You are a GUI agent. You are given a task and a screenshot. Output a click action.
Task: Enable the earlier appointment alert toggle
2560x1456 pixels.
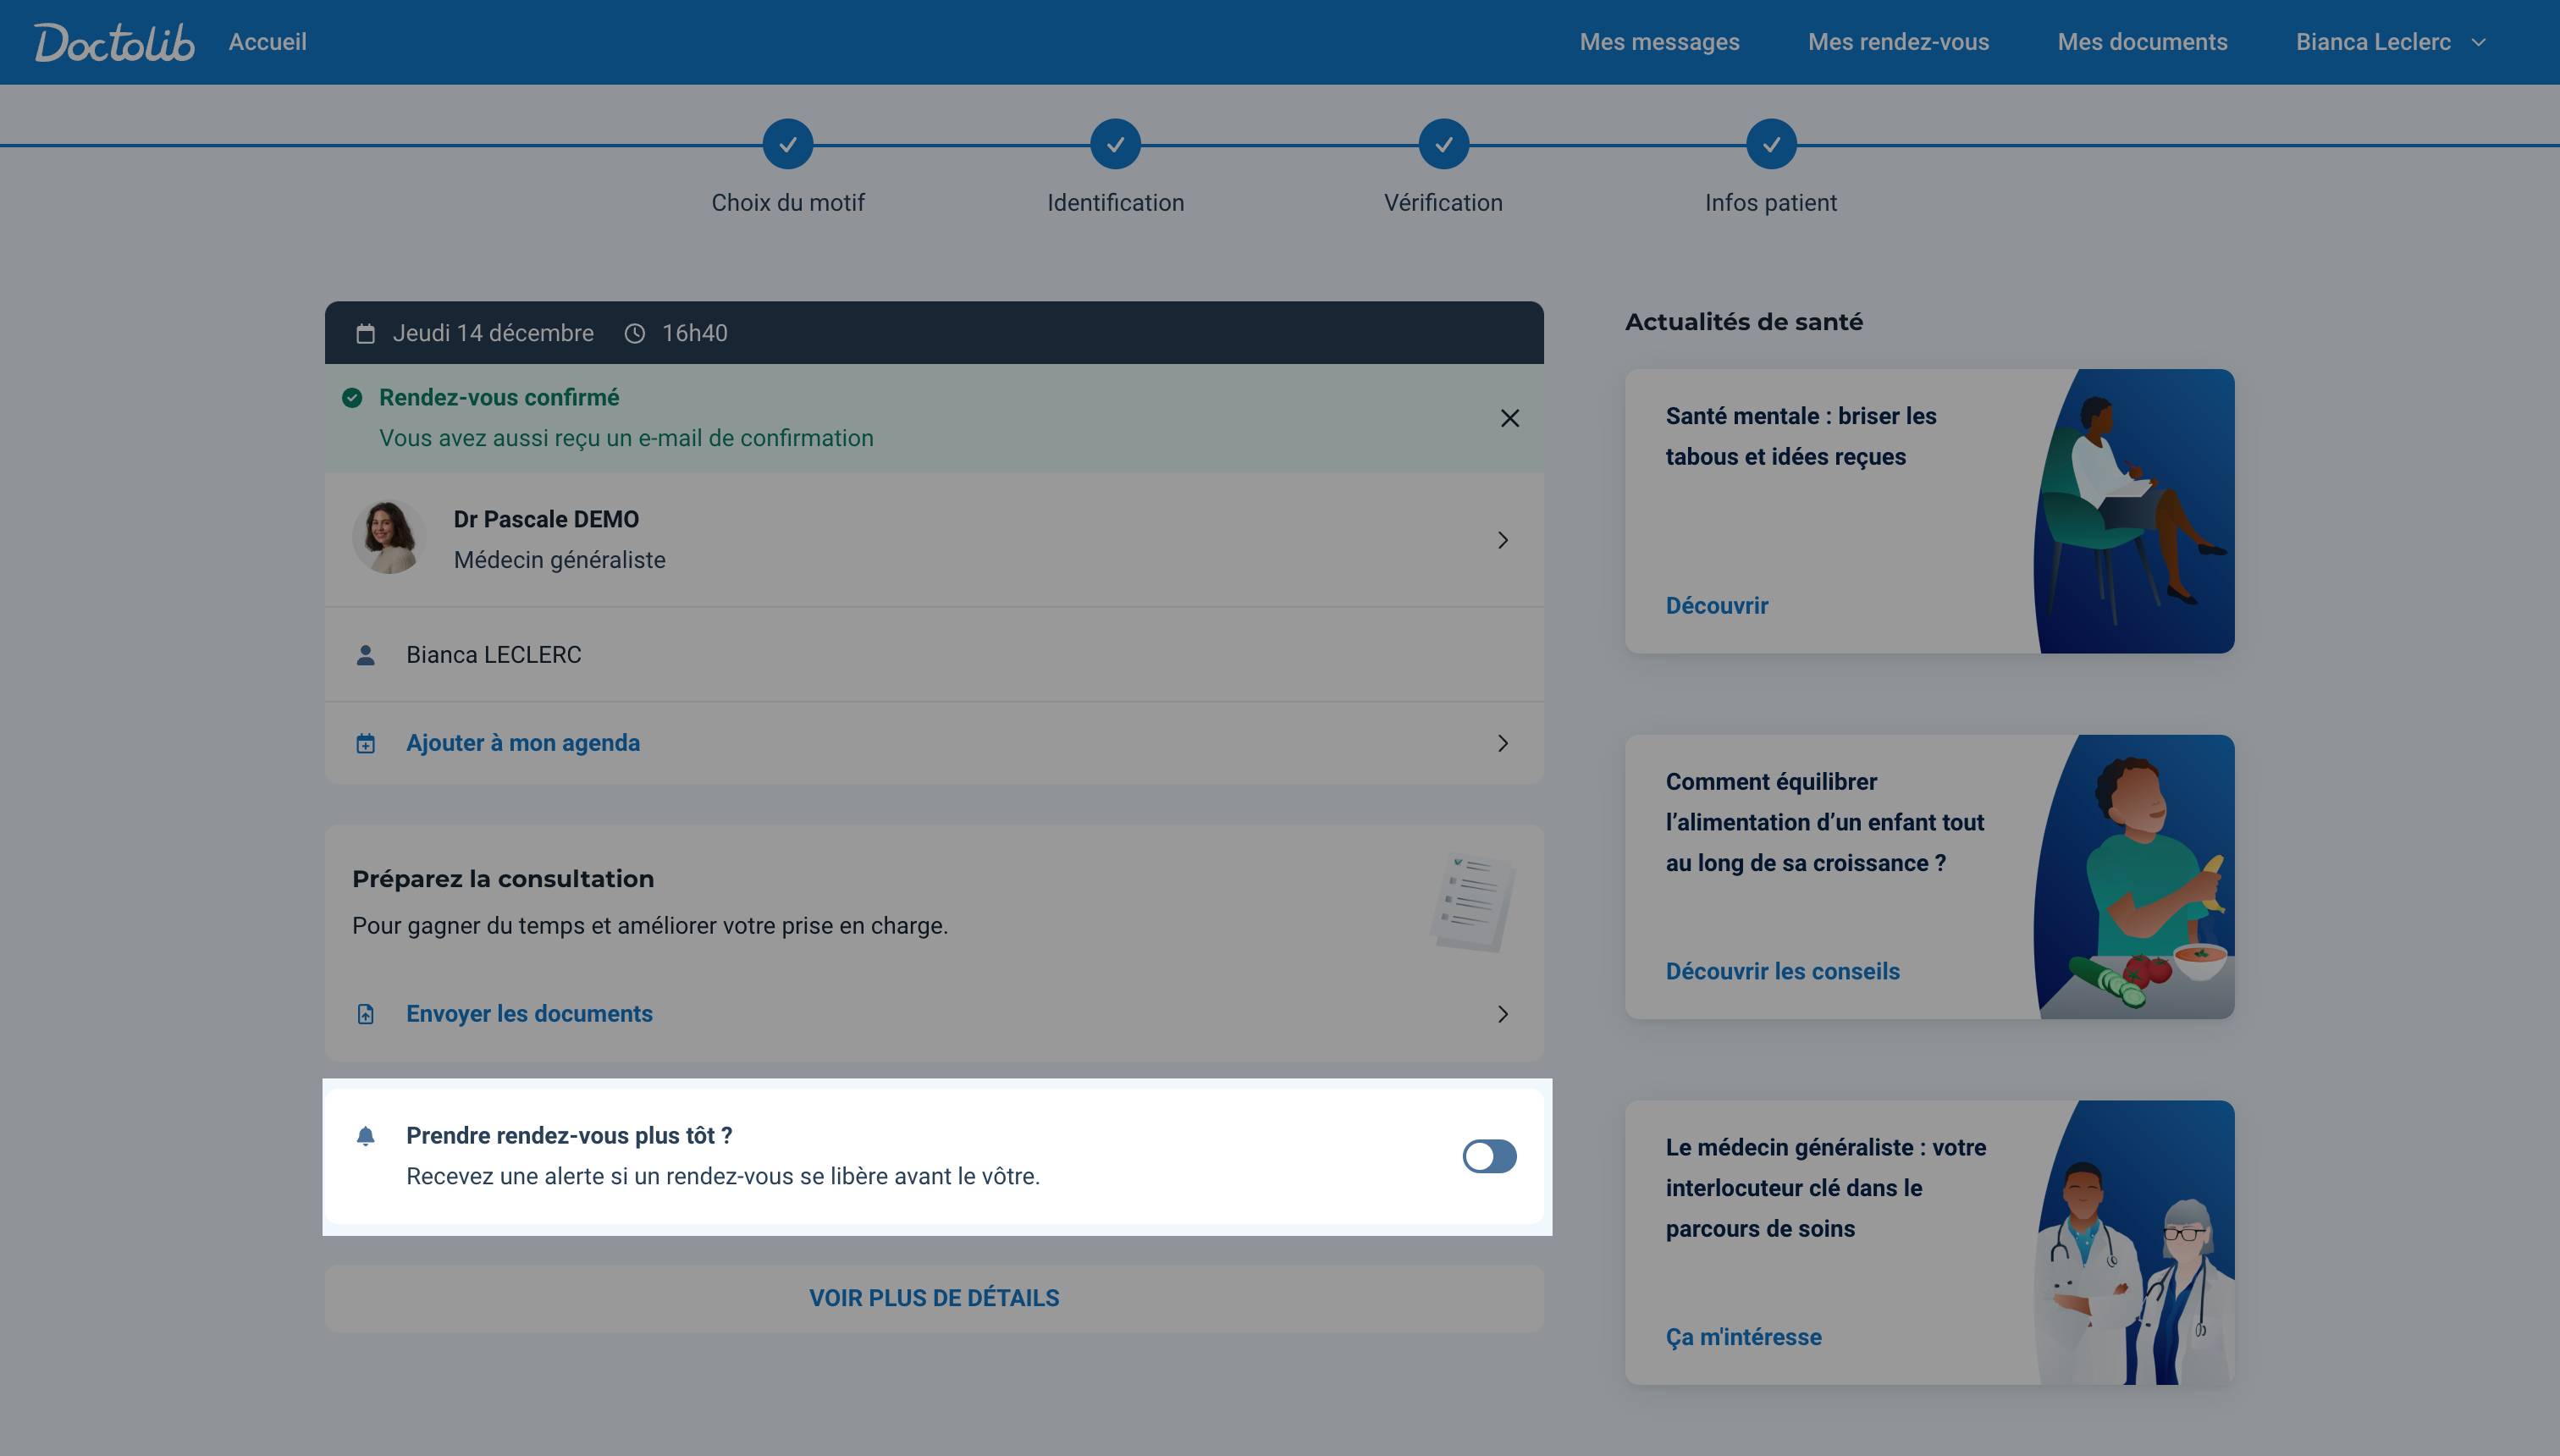coord(1489,1156)
